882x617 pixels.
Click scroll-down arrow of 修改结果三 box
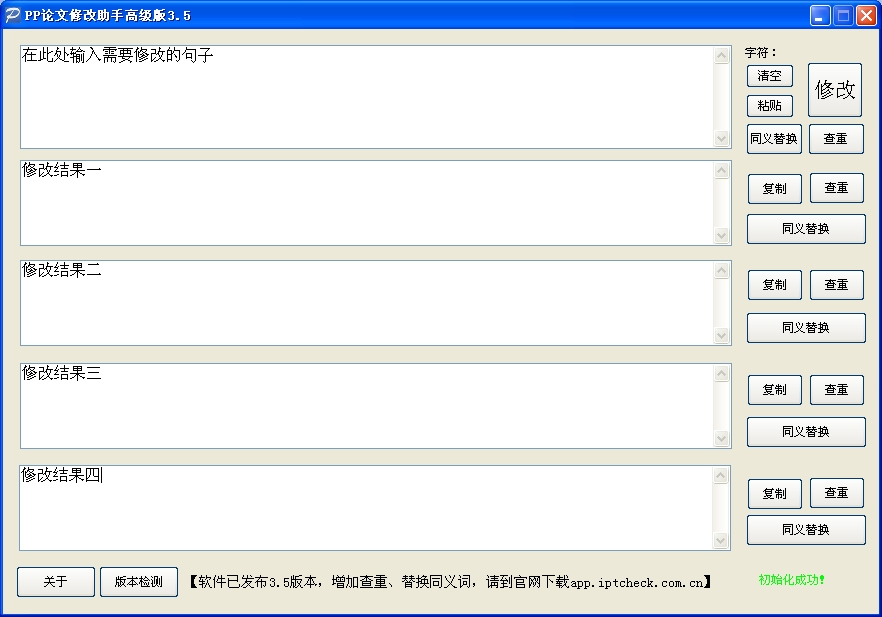click(721, 439)
